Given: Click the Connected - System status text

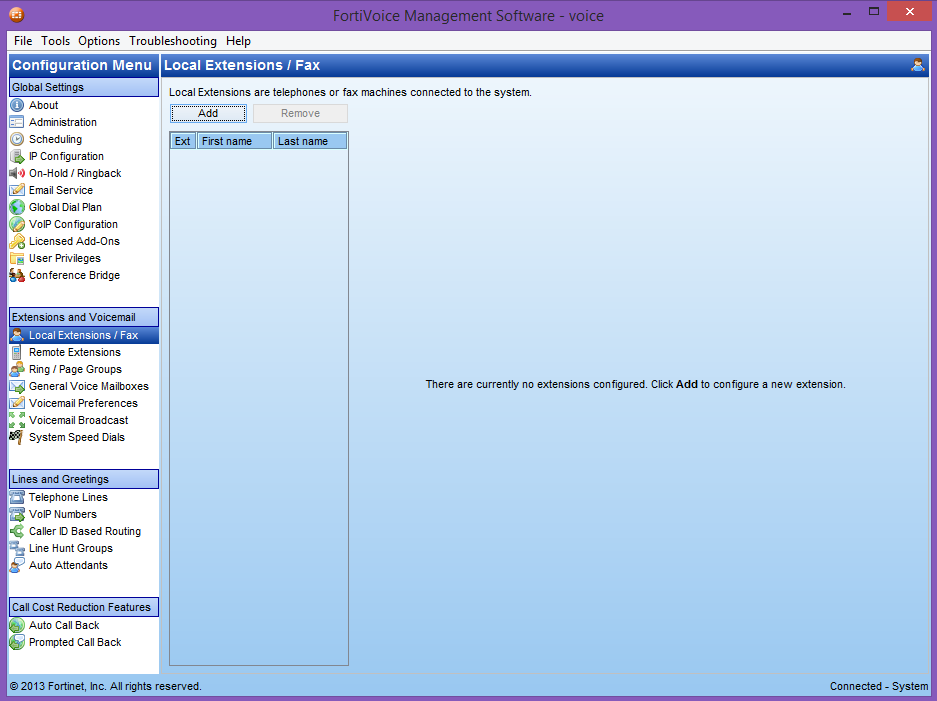Looking at the screenshot, I should tap(879, 686).
